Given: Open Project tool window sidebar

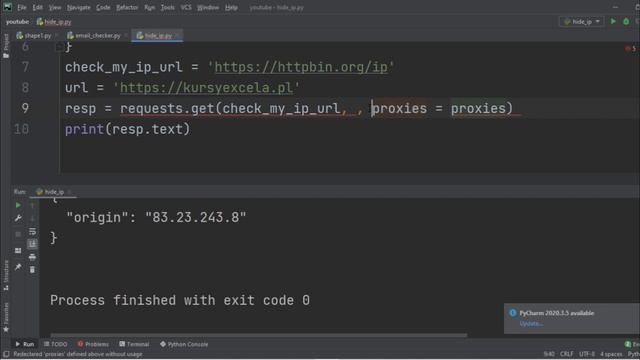Looking at the screenshot, I should coord(6,46).
